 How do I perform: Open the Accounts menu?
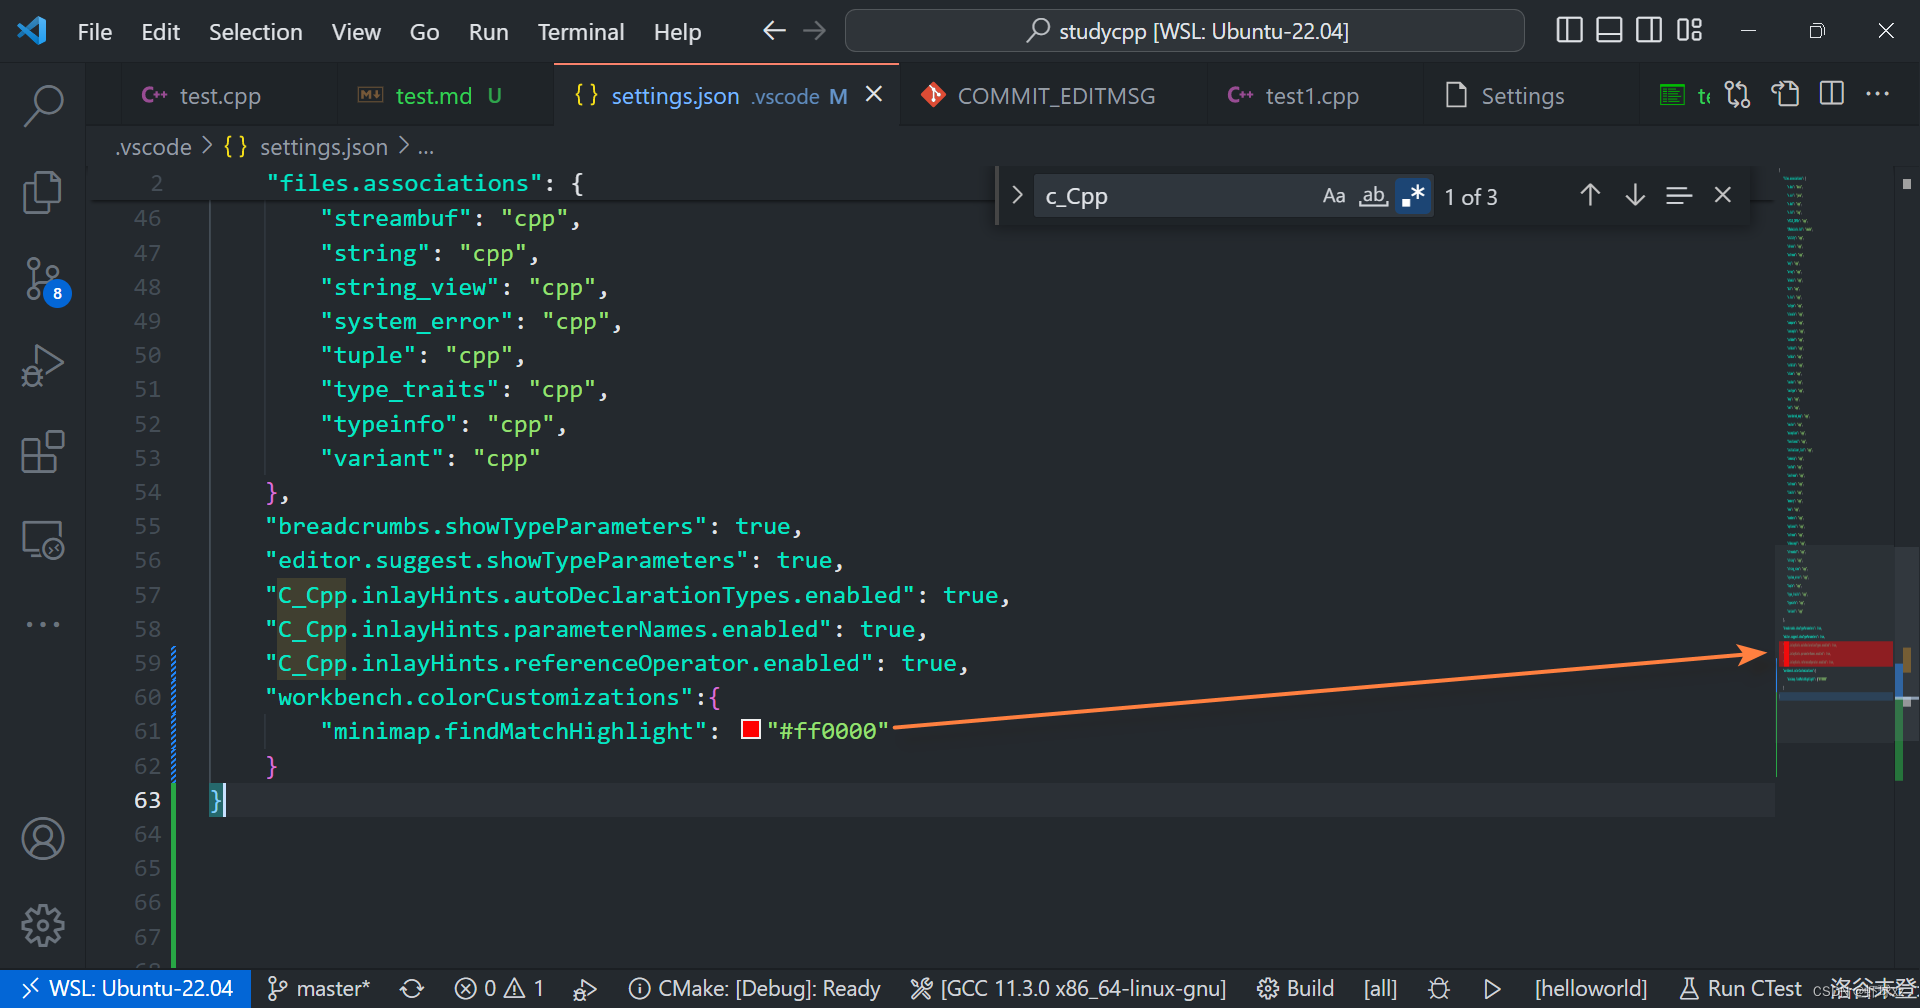tap(43, 839)
